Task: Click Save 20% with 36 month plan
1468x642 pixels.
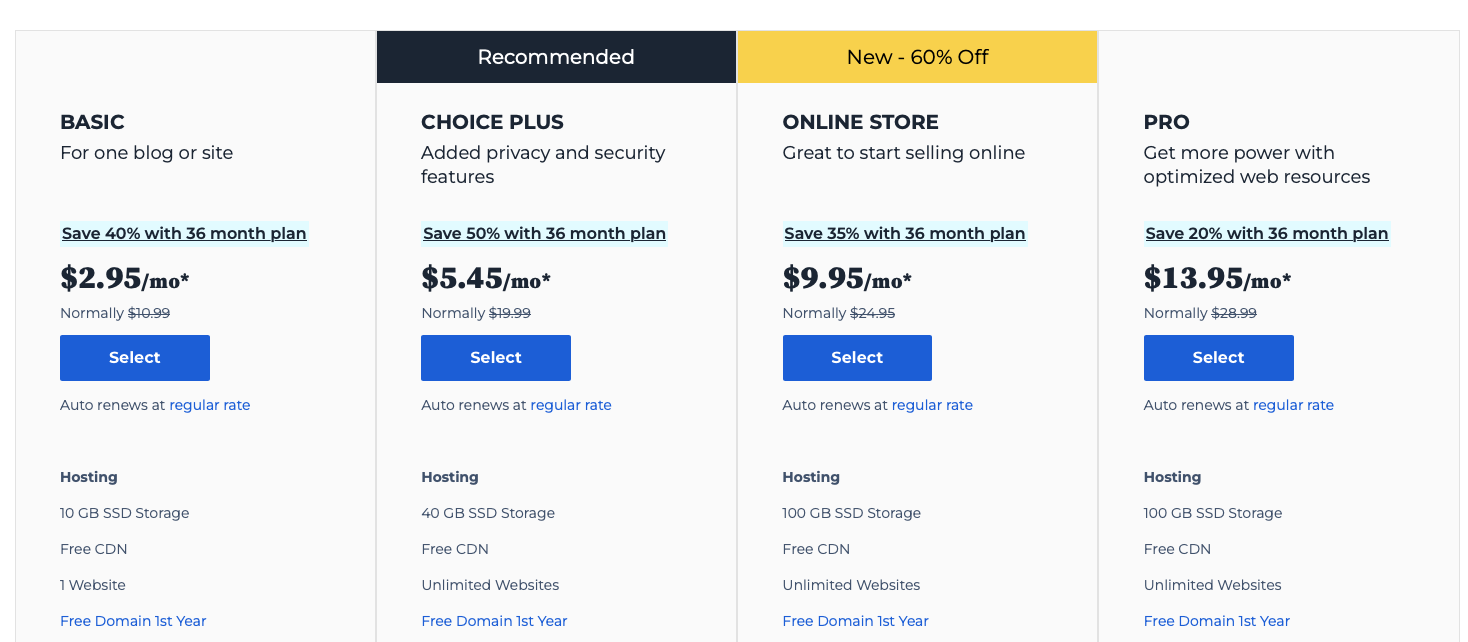Action: [x=1267, y=233]
